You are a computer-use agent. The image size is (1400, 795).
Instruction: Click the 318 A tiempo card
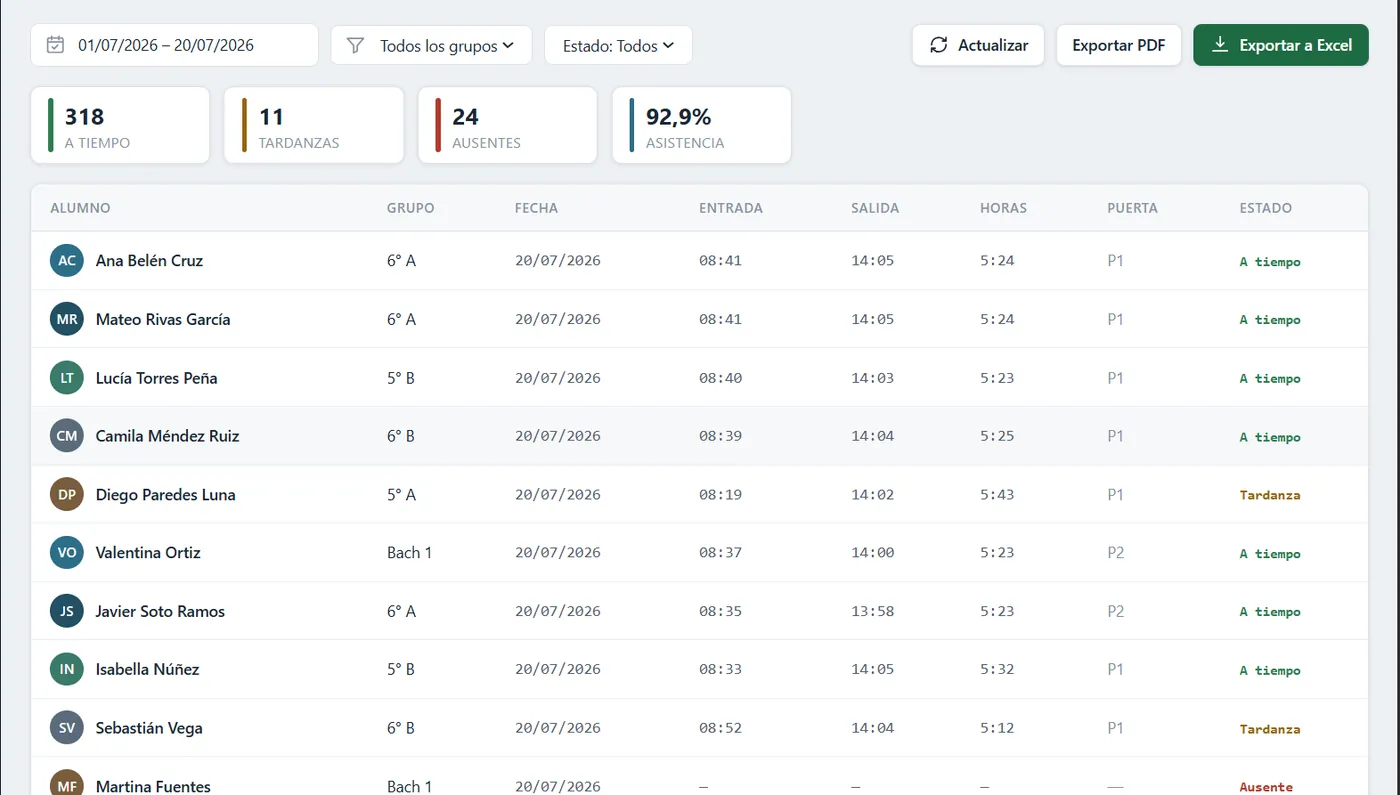point(120,125)
